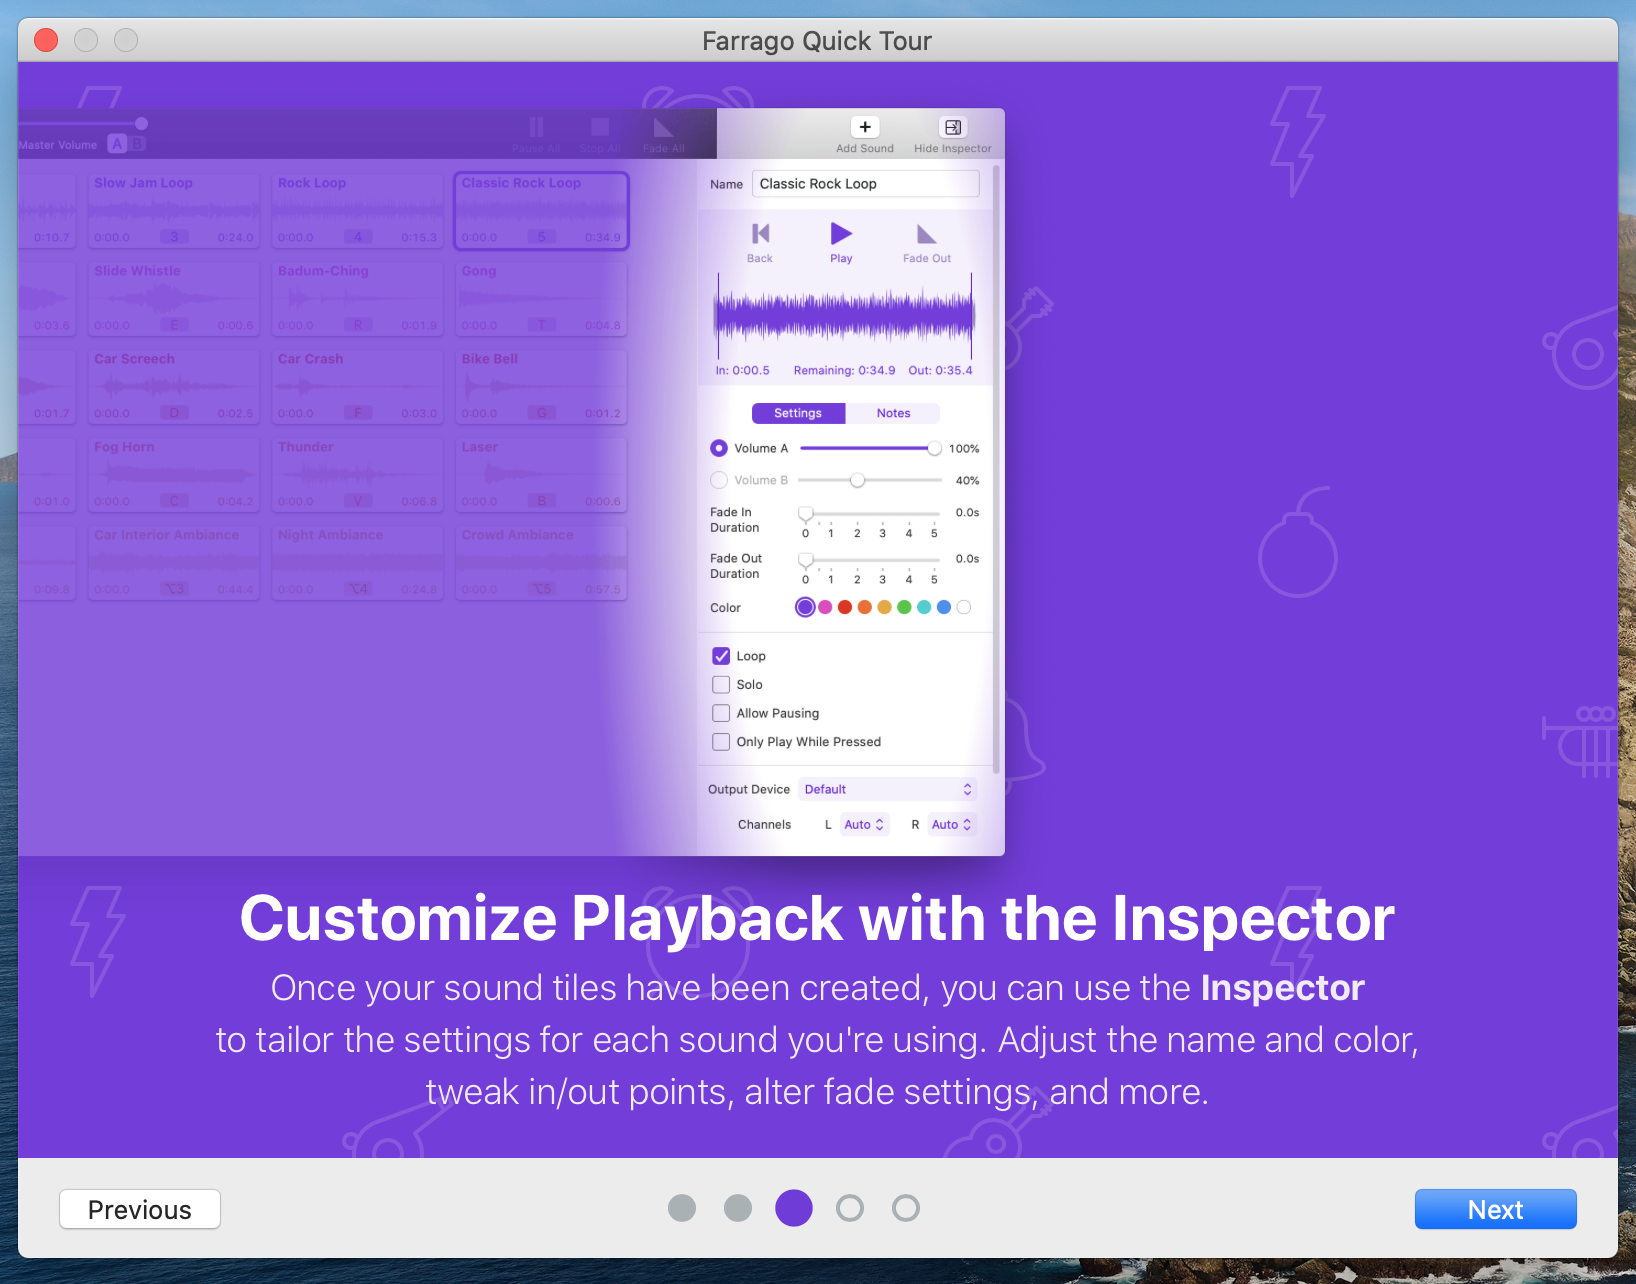The height and width of the screenshot is (1284, 1636).
Task: Click the Add Sound plus icon
Action: click(x=865, y=127)
